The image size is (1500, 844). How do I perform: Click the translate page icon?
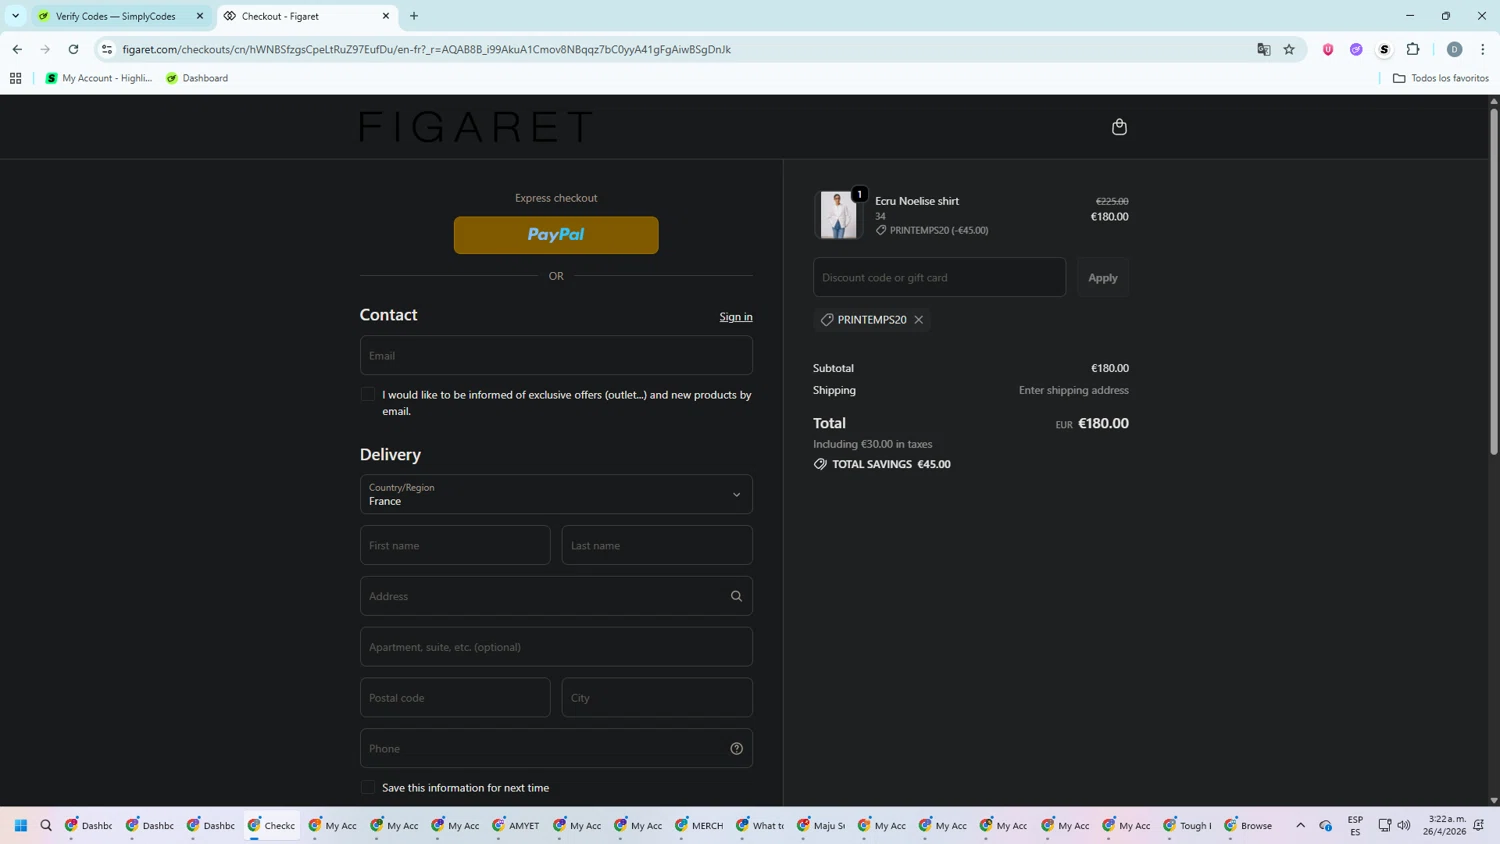[x=1263, y=49]
